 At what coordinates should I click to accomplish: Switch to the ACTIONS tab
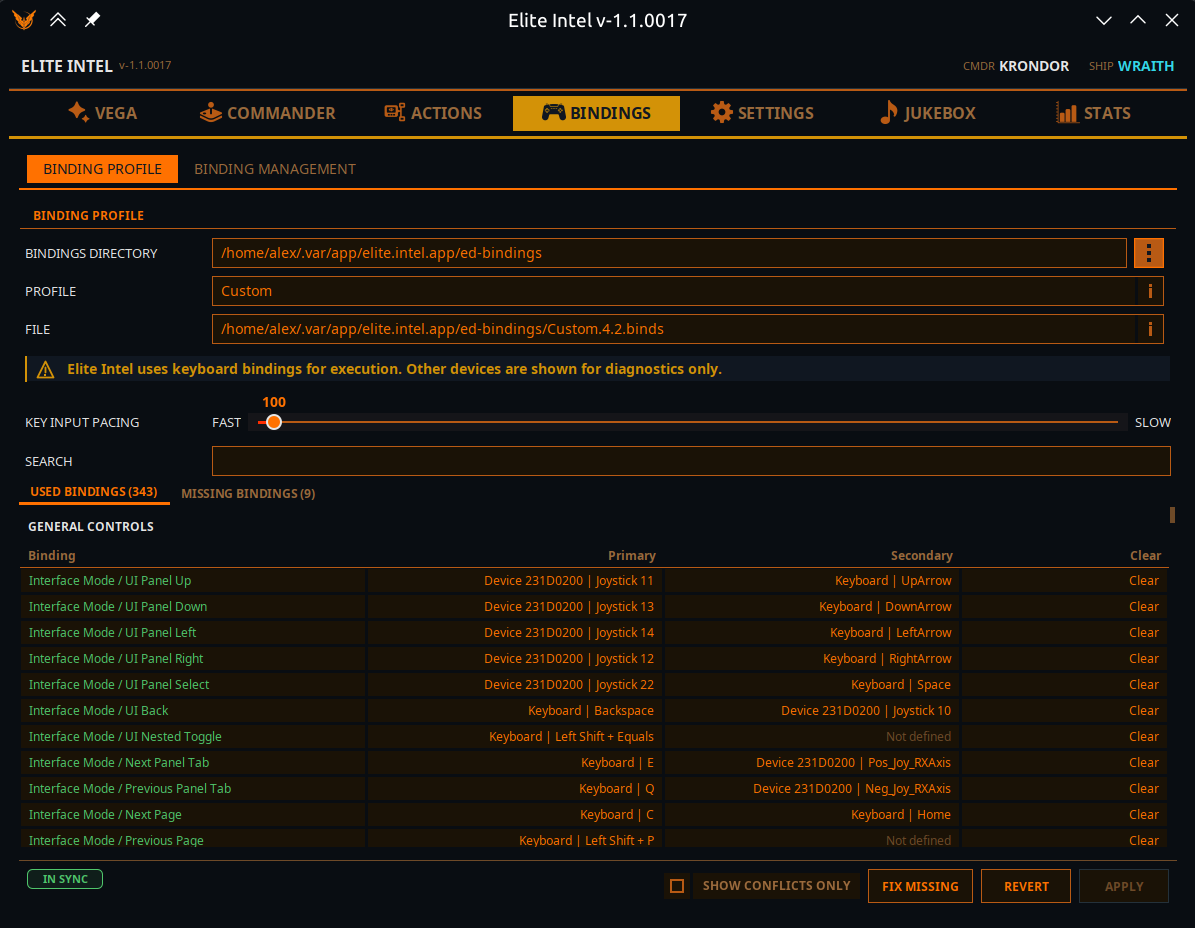tap(433, 113)
